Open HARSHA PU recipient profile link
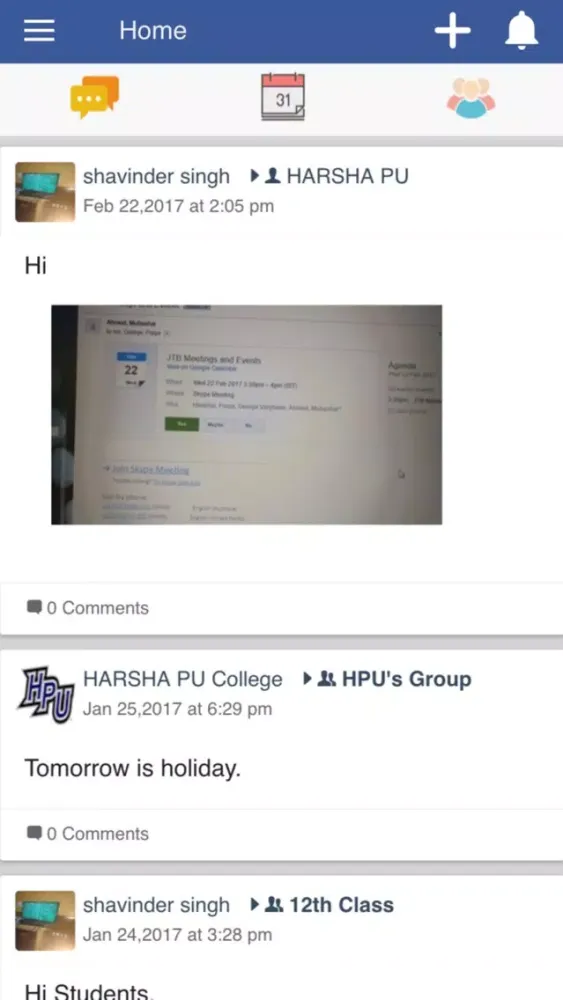This screenshot has width=563, height=1000. 347,176
